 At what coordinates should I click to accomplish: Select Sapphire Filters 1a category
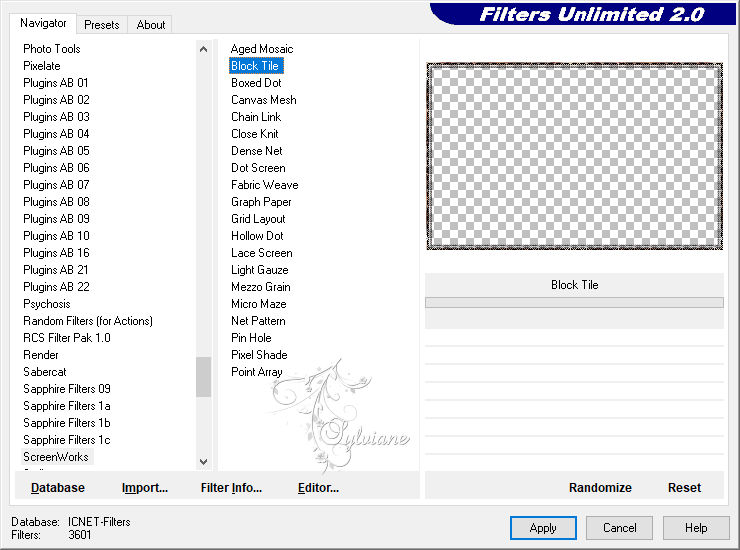67,406
